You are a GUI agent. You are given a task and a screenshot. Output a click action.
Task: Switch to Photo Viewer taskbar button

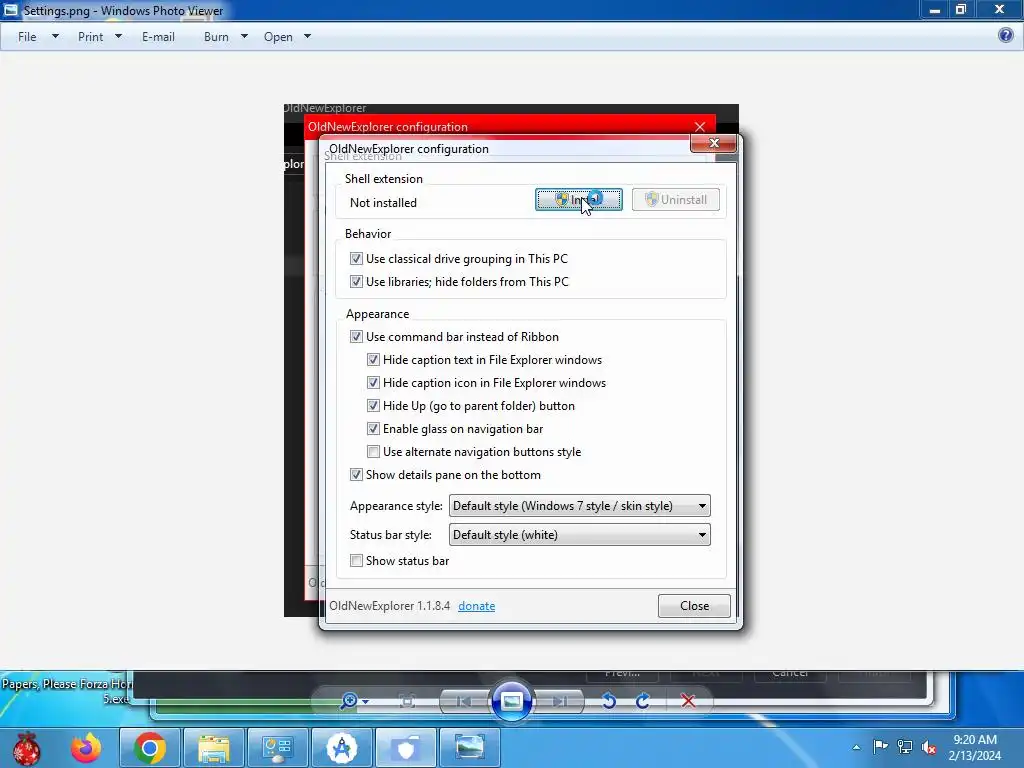(x=470, y=748)
